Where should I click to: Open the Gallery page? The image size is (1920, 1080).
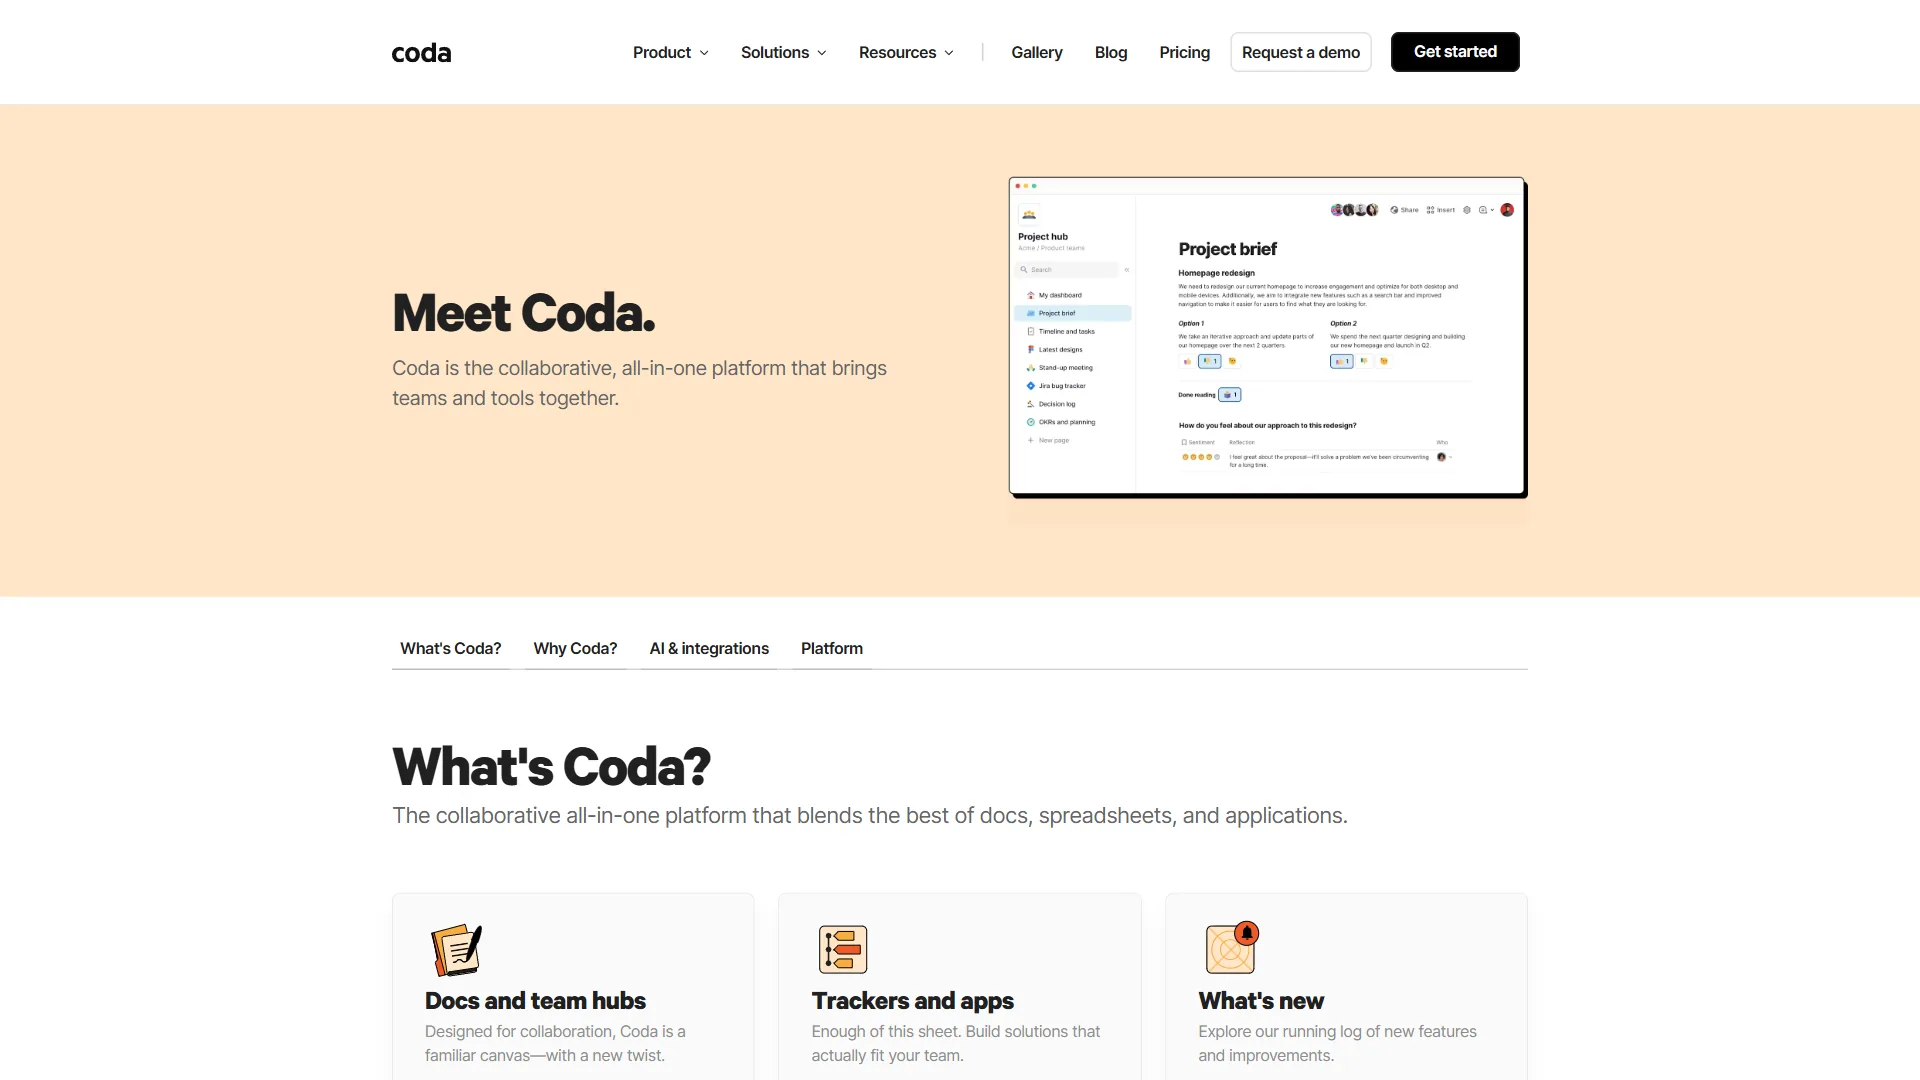coord(1036,52)
